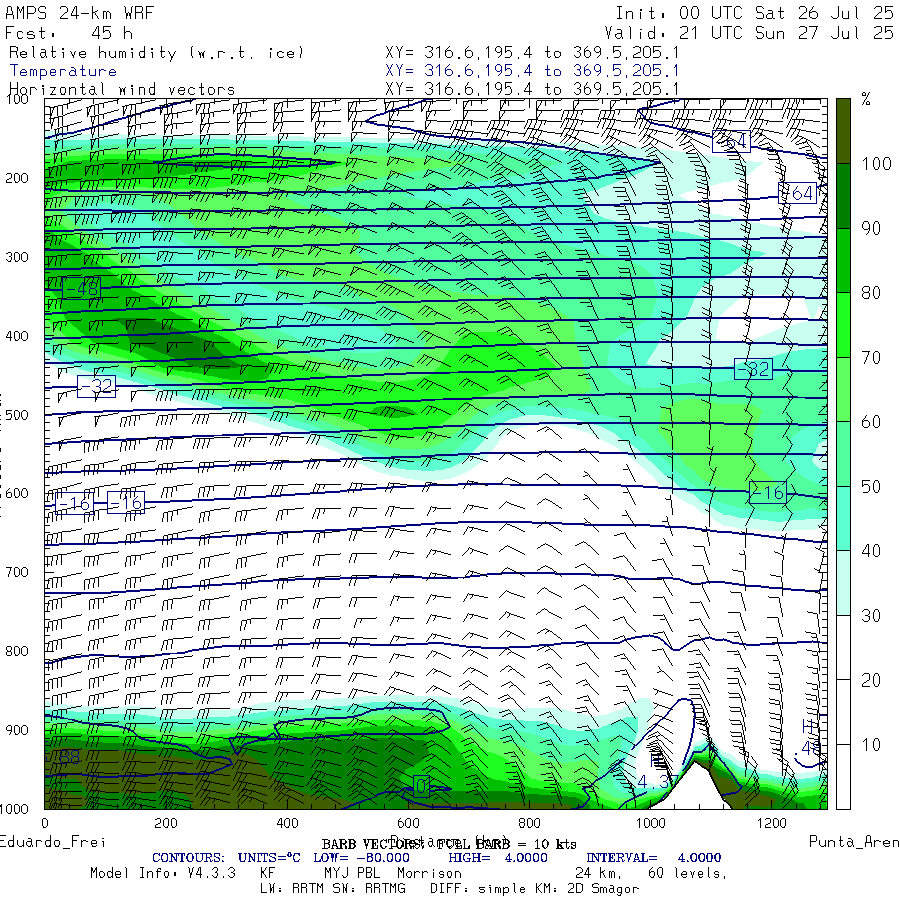Image resolution: width=900 pixels, height=900 pixels.
Task: Click the aqua swatch between 40 and 50
Action: (x=843, y=519)
